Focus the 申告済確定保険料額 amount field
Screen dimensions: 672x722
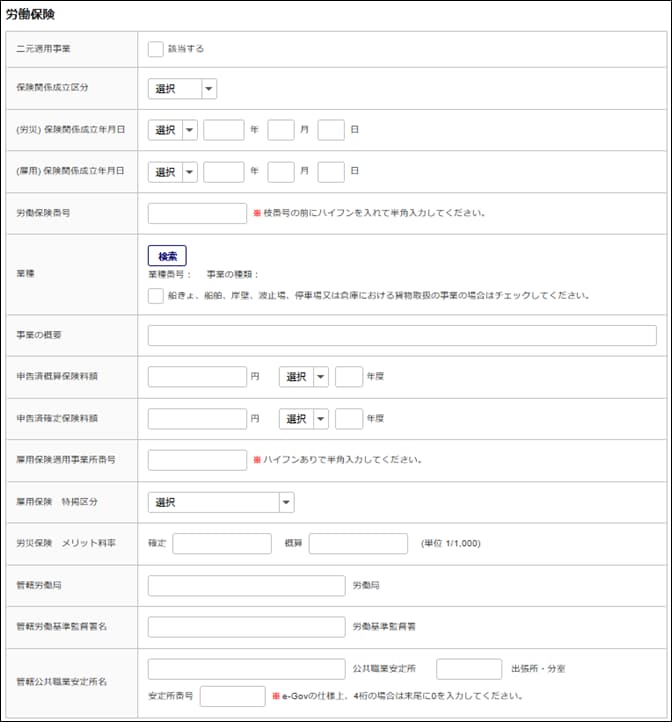coord(197,418)
